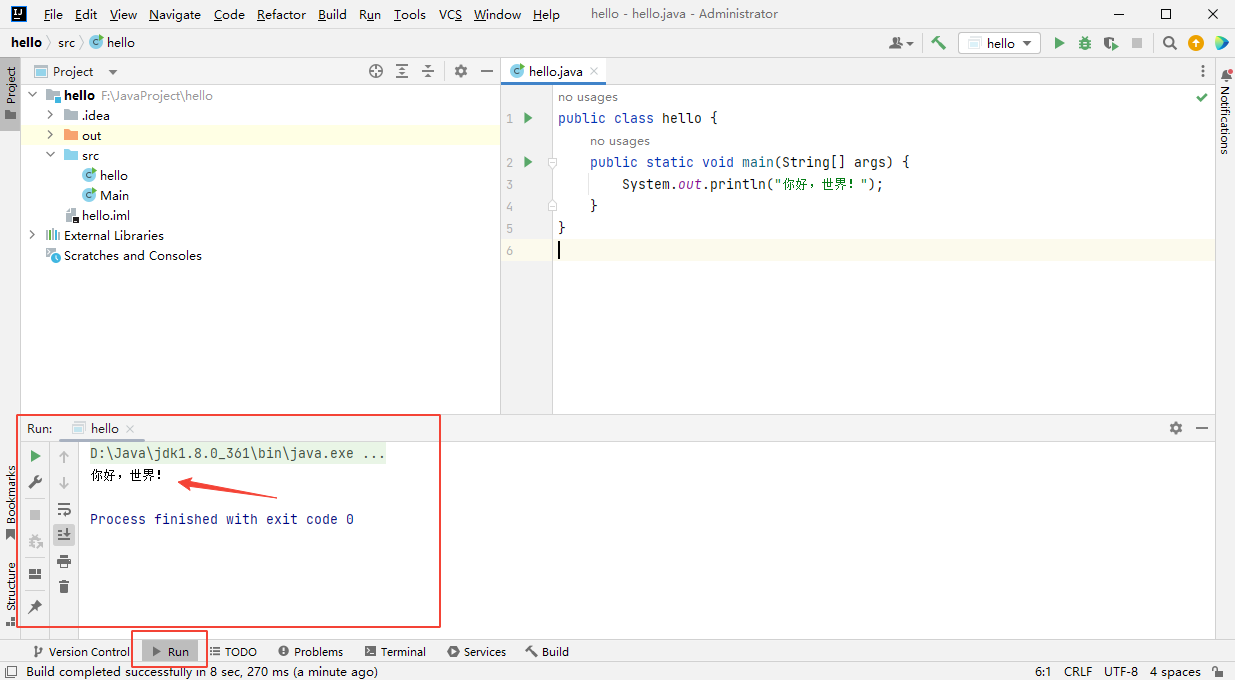The image size is (1235, 680).
Task: Click the run gutter icon beside main method
Action: 529,162
